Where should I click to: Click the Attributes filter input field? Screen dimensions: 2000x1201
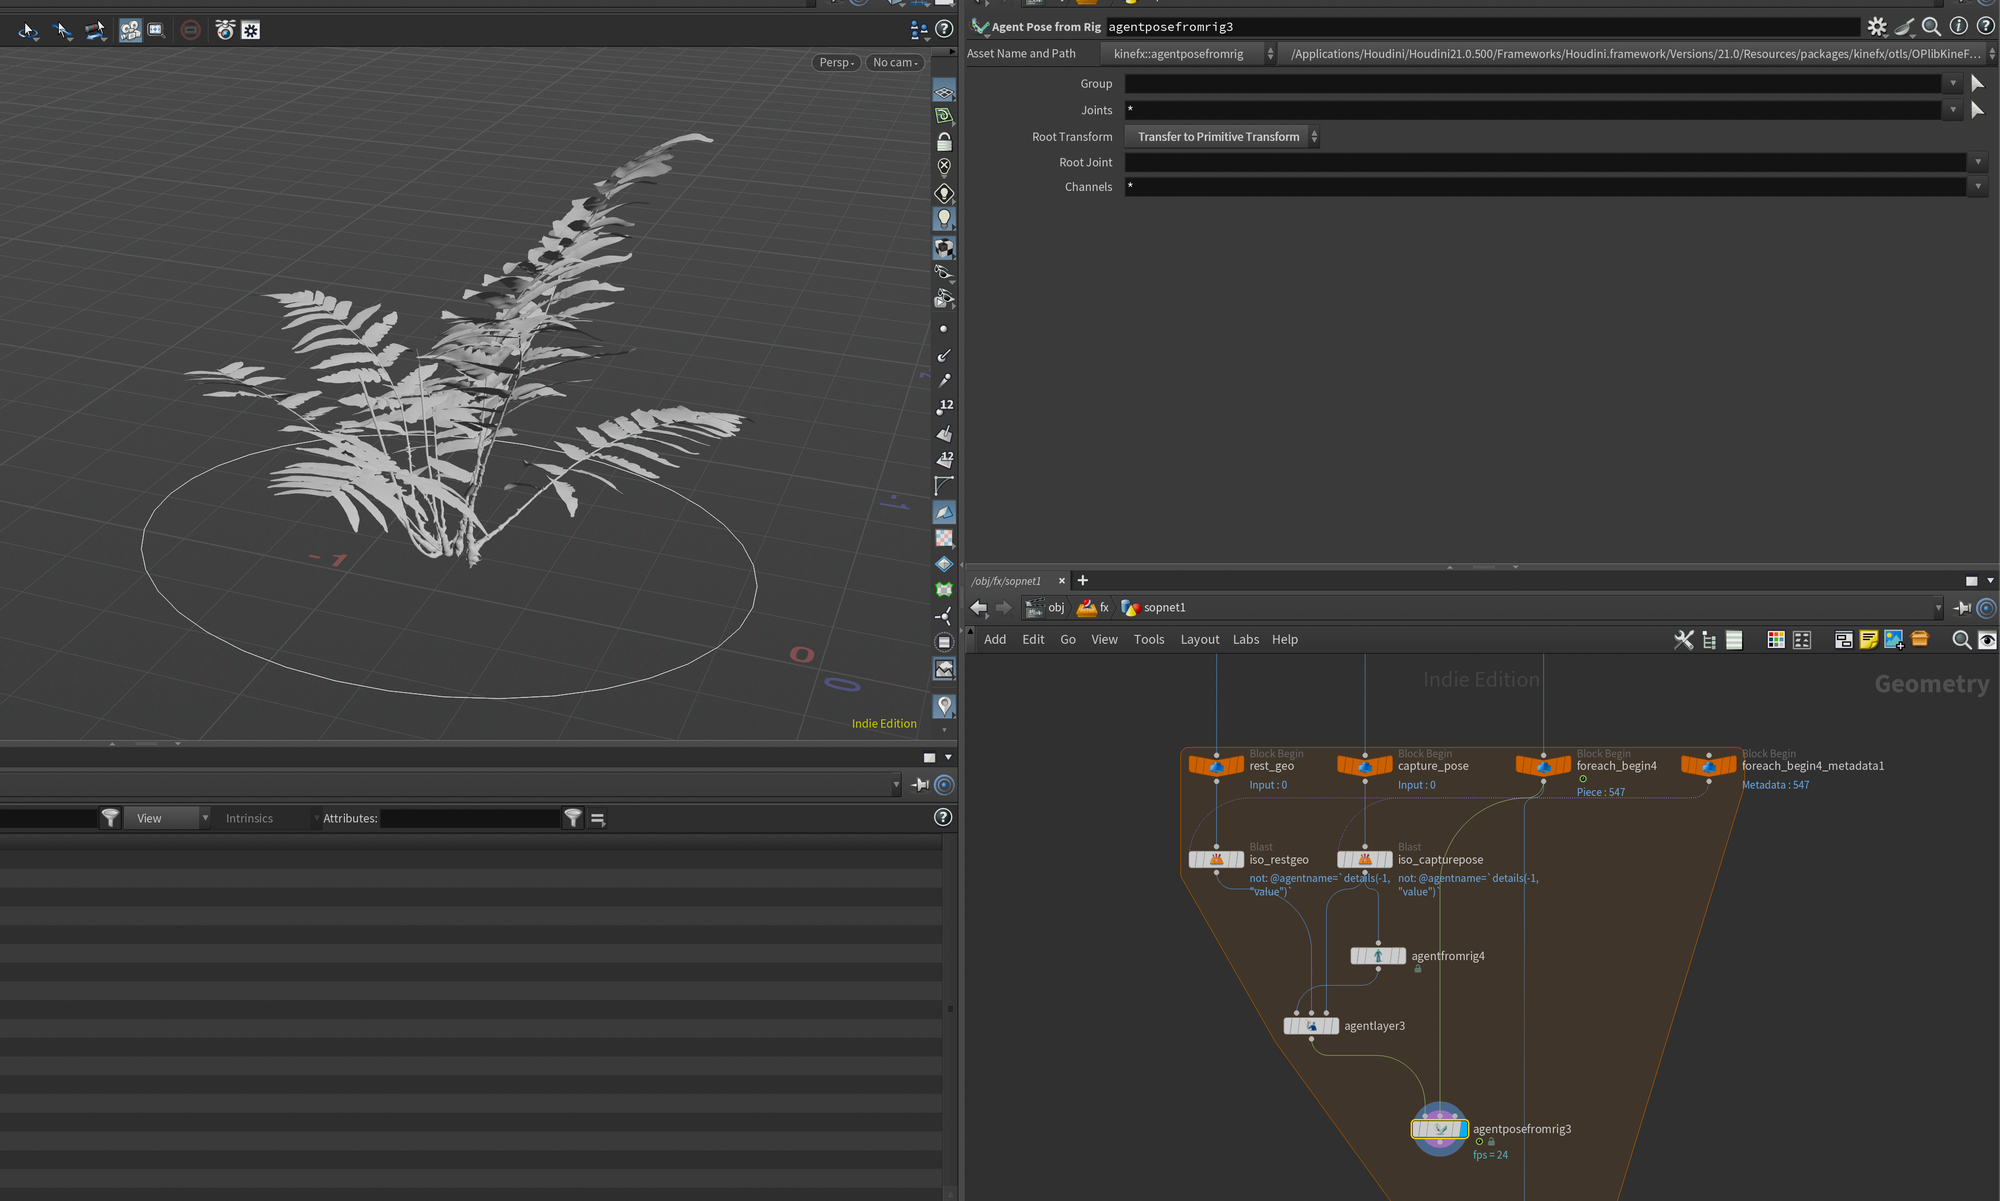(x=470, y=819)
